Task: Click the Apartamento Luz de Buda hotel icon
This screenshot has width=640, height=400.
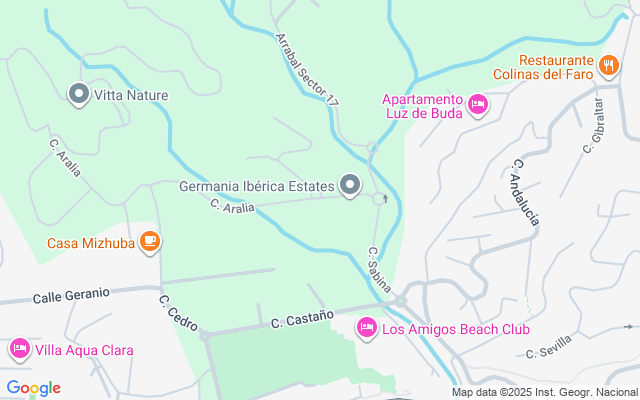Action: pos(478,104)
